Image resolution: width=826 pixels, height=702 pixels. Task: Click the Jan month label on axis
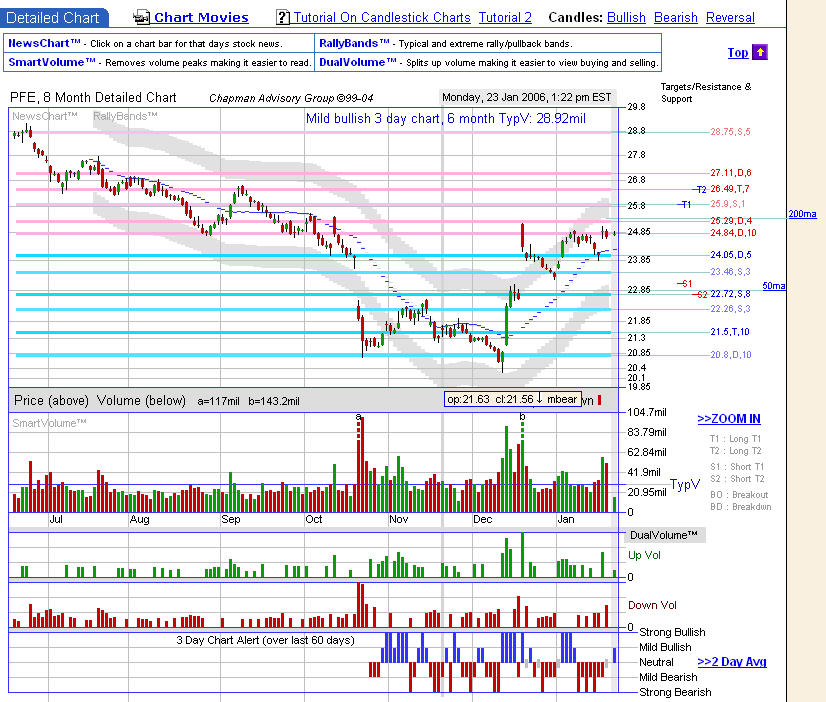(566, 519)
